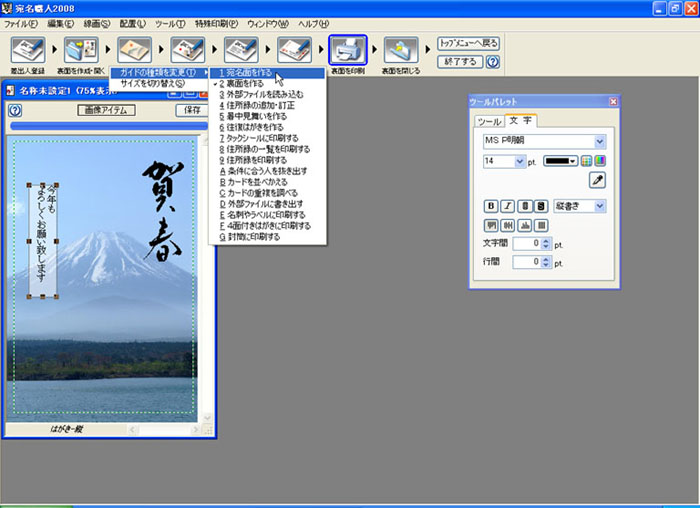Image resolution: width=700 pixels, height=508 pixels.
Task: Switch to the ツール tab in palette
Action: pyautogui.click(x=489, y=121)
